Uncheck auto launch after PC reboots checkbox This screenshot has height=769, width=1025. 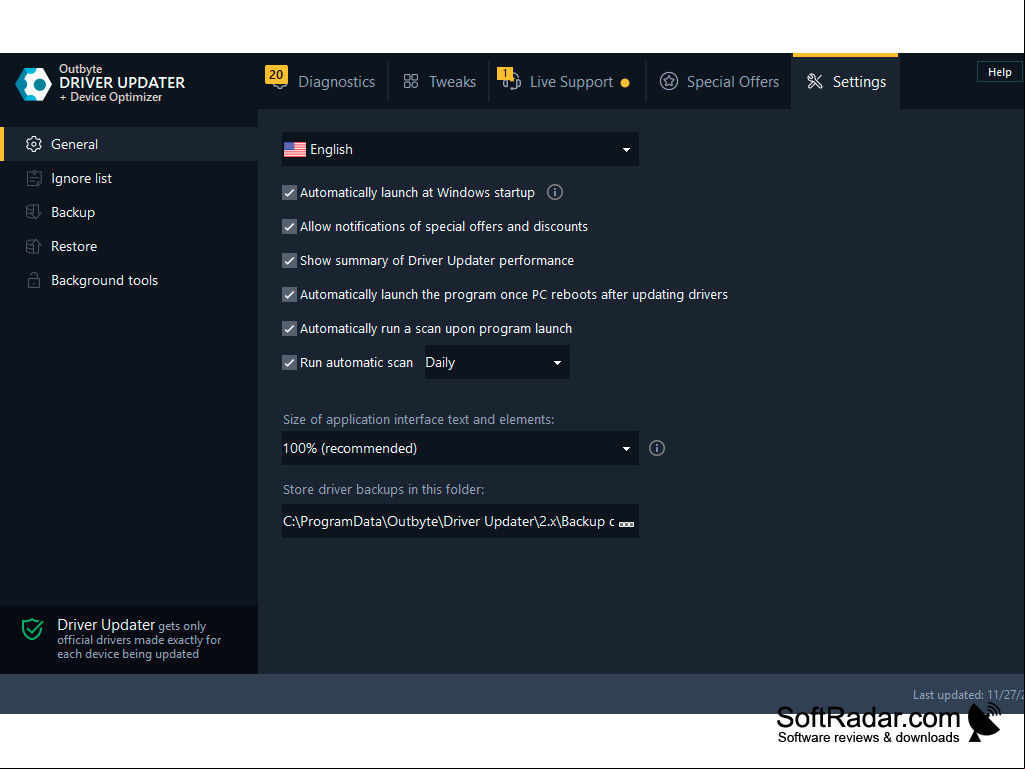pos(289,294)
